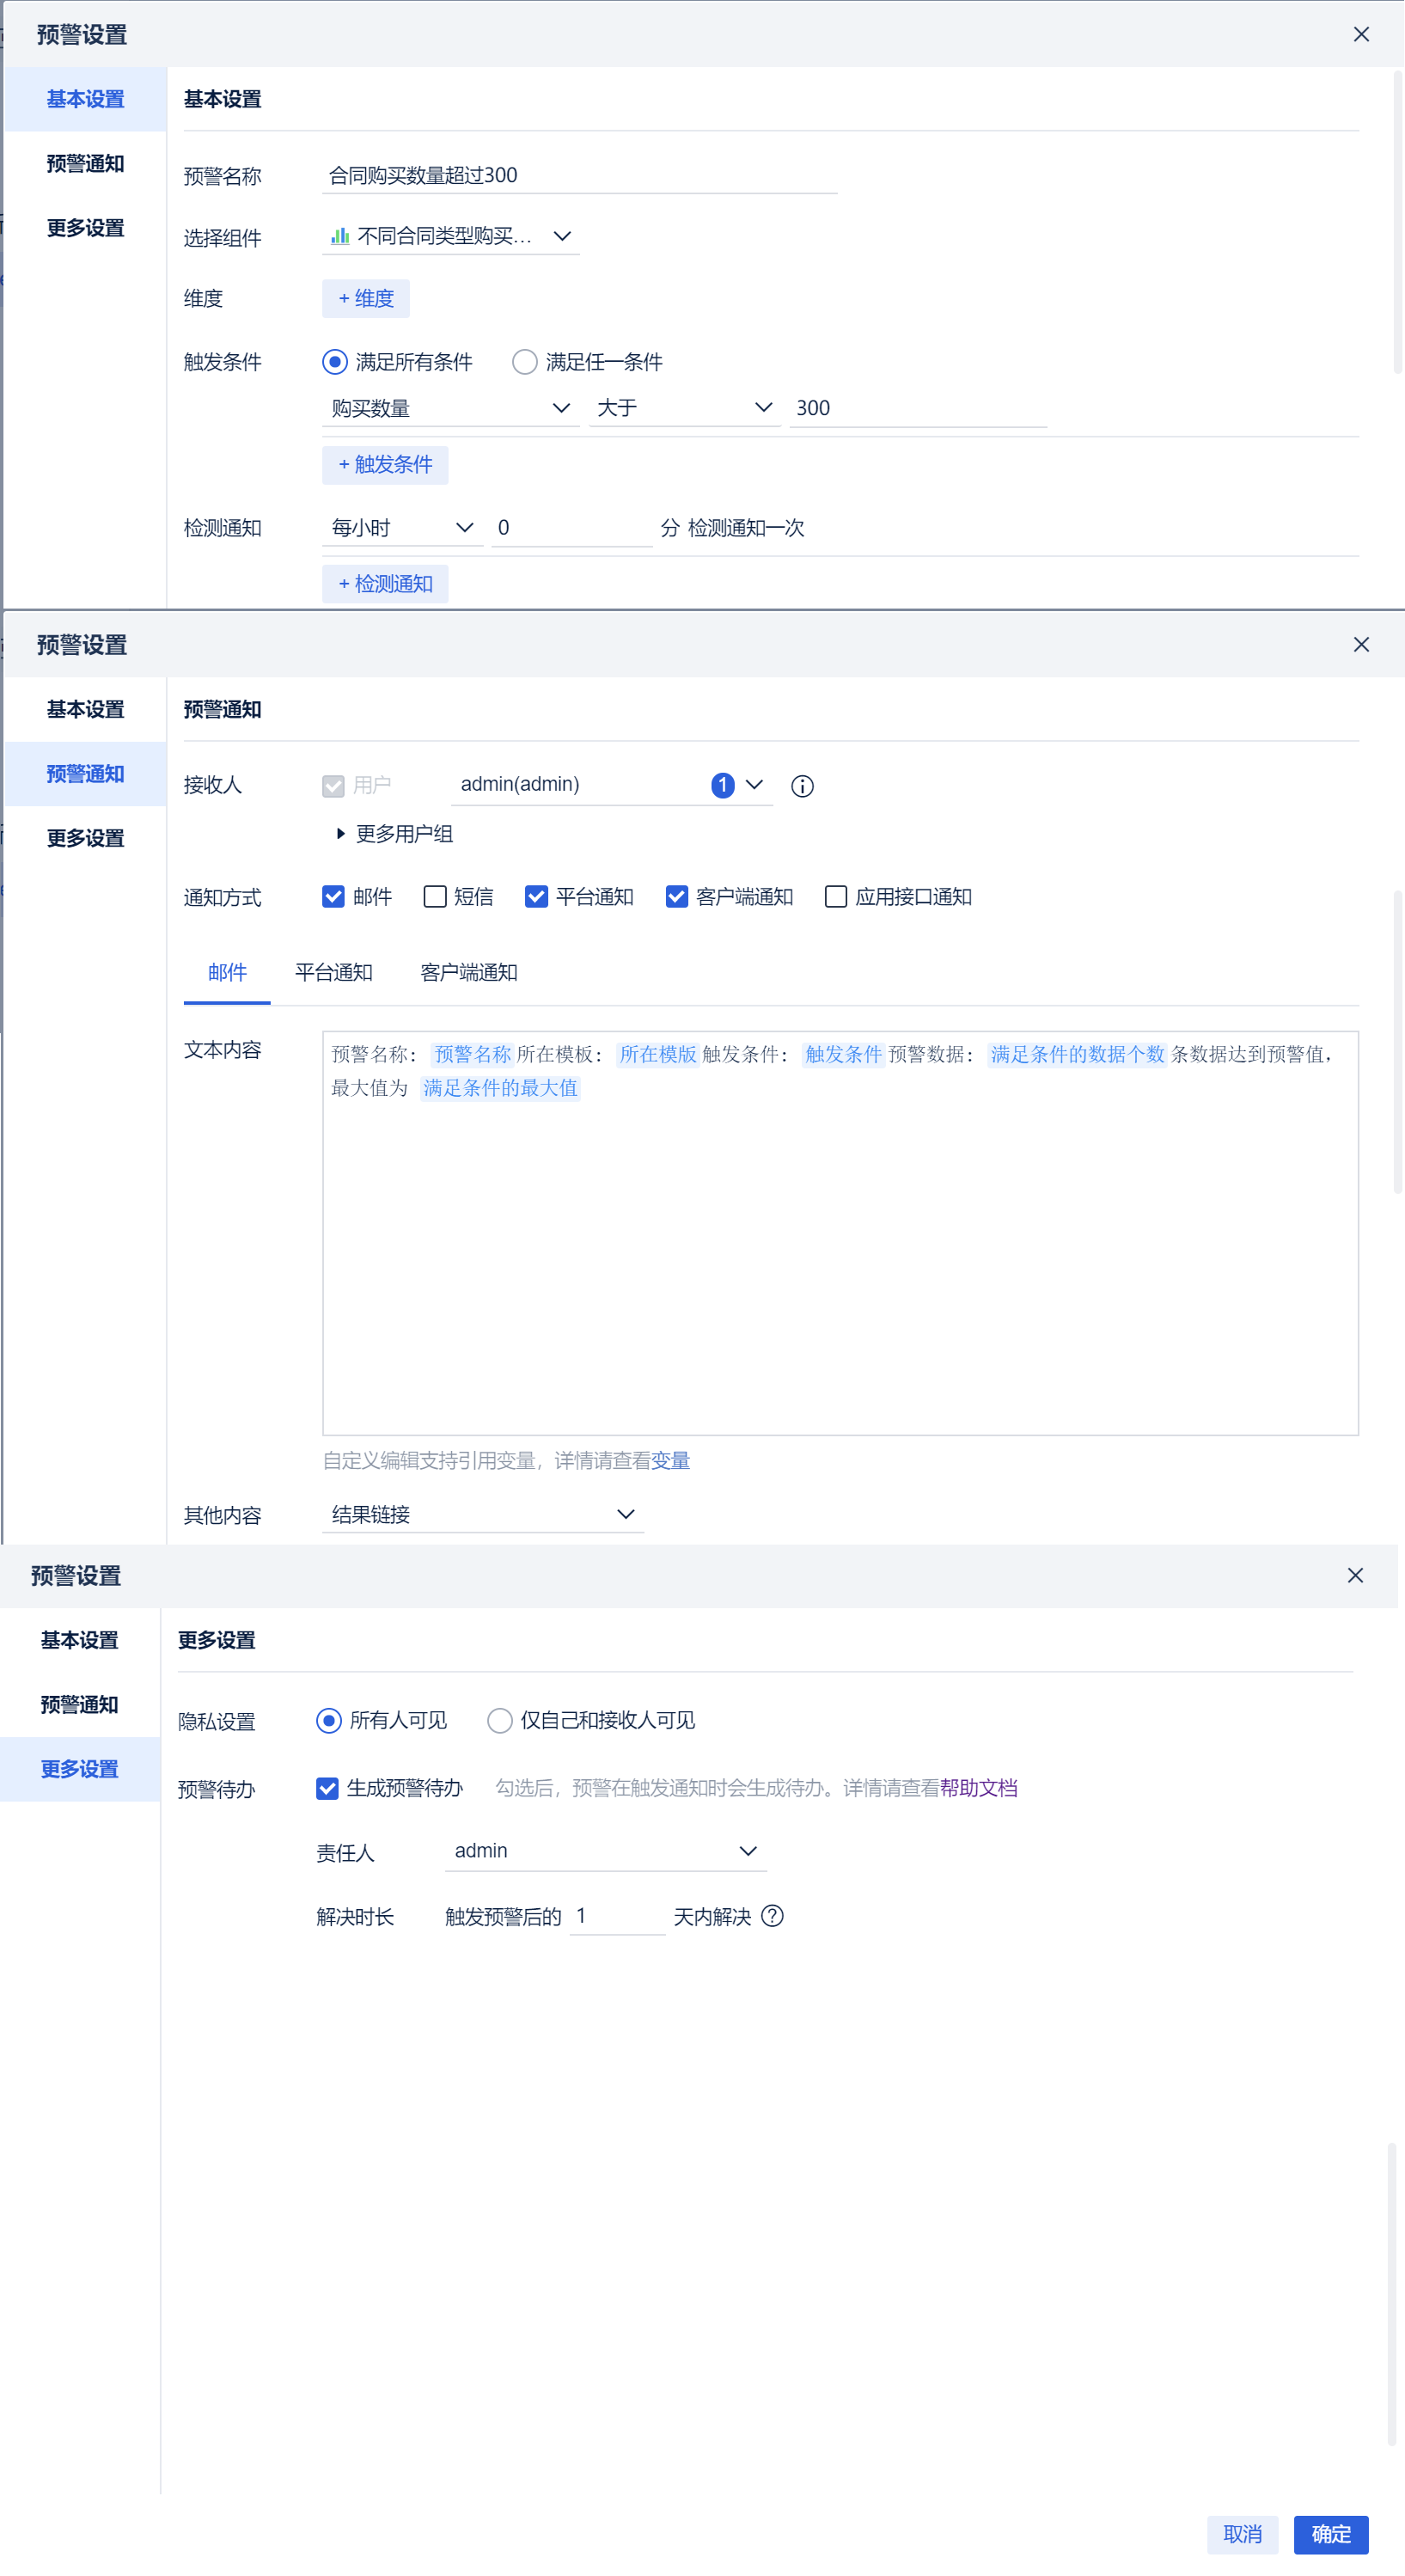Toggle the 平台通知 checkbox under 通知方式
The width and height of the screenshot is (1405, 2576).
[x=536, y=897]
